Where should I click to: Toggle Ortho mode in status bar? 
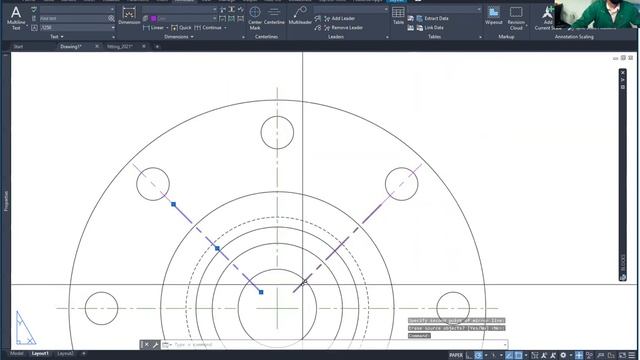469,356
